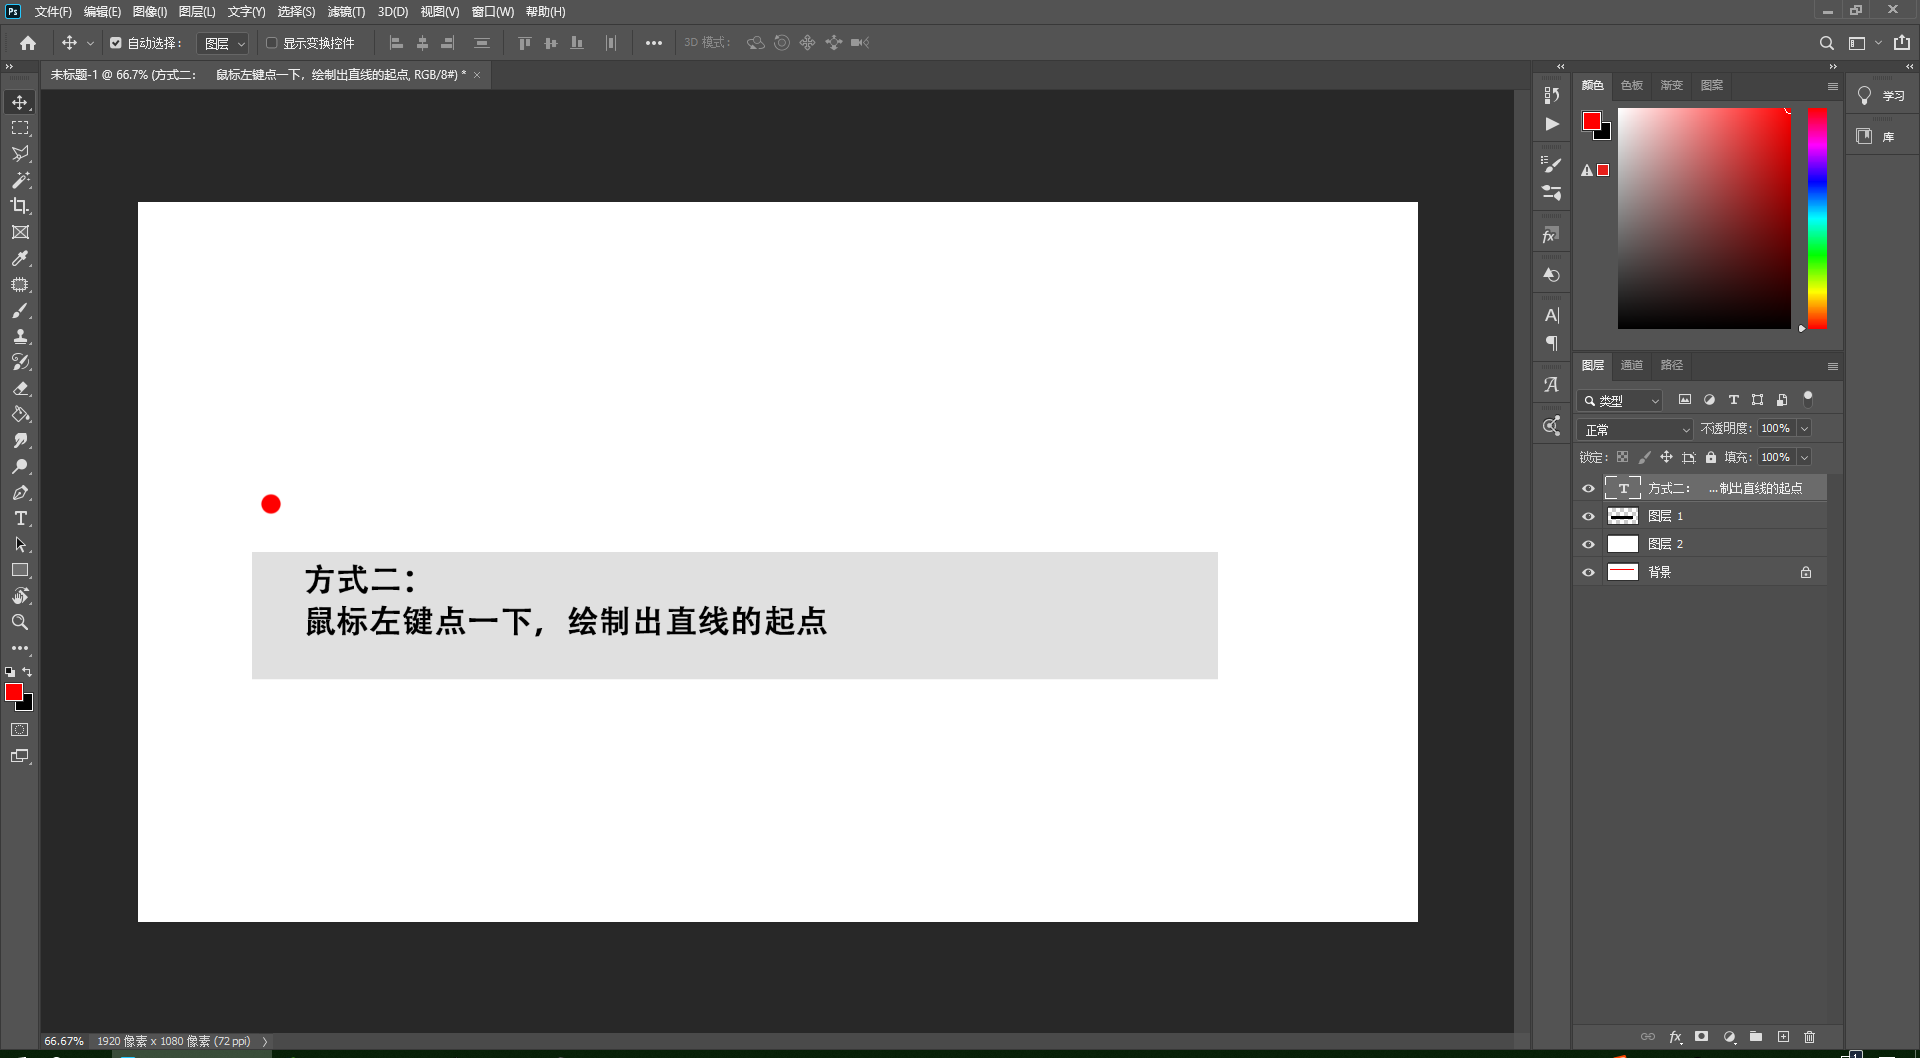Click the rainbow hue slider strip
The width and height of the screenshot is (1920, 1058).
[x=1817, y=218]
